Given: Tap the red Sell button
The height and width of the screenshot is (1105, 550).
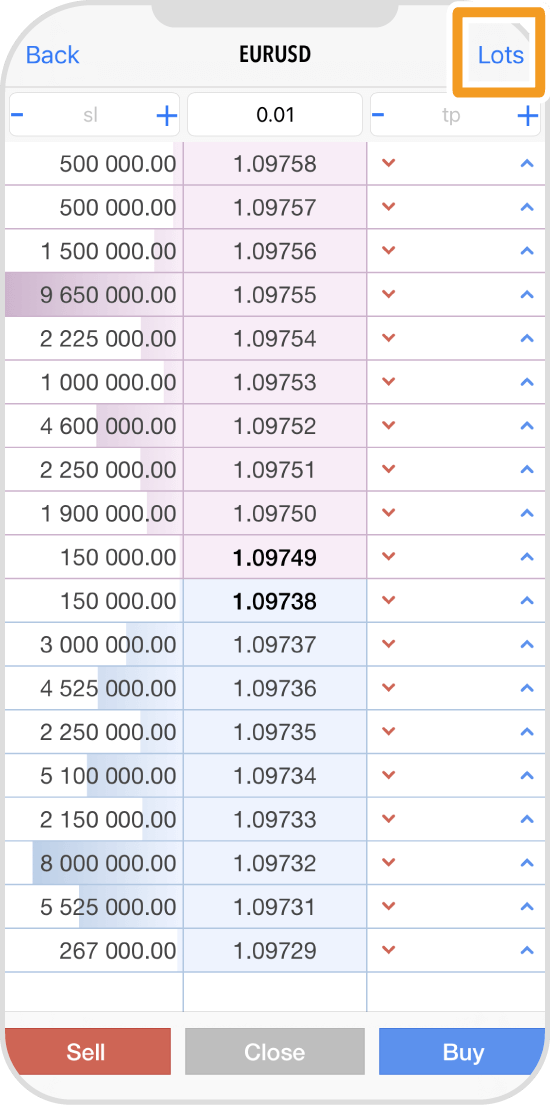Looking at the screenshot, I should click(87, 1051).
